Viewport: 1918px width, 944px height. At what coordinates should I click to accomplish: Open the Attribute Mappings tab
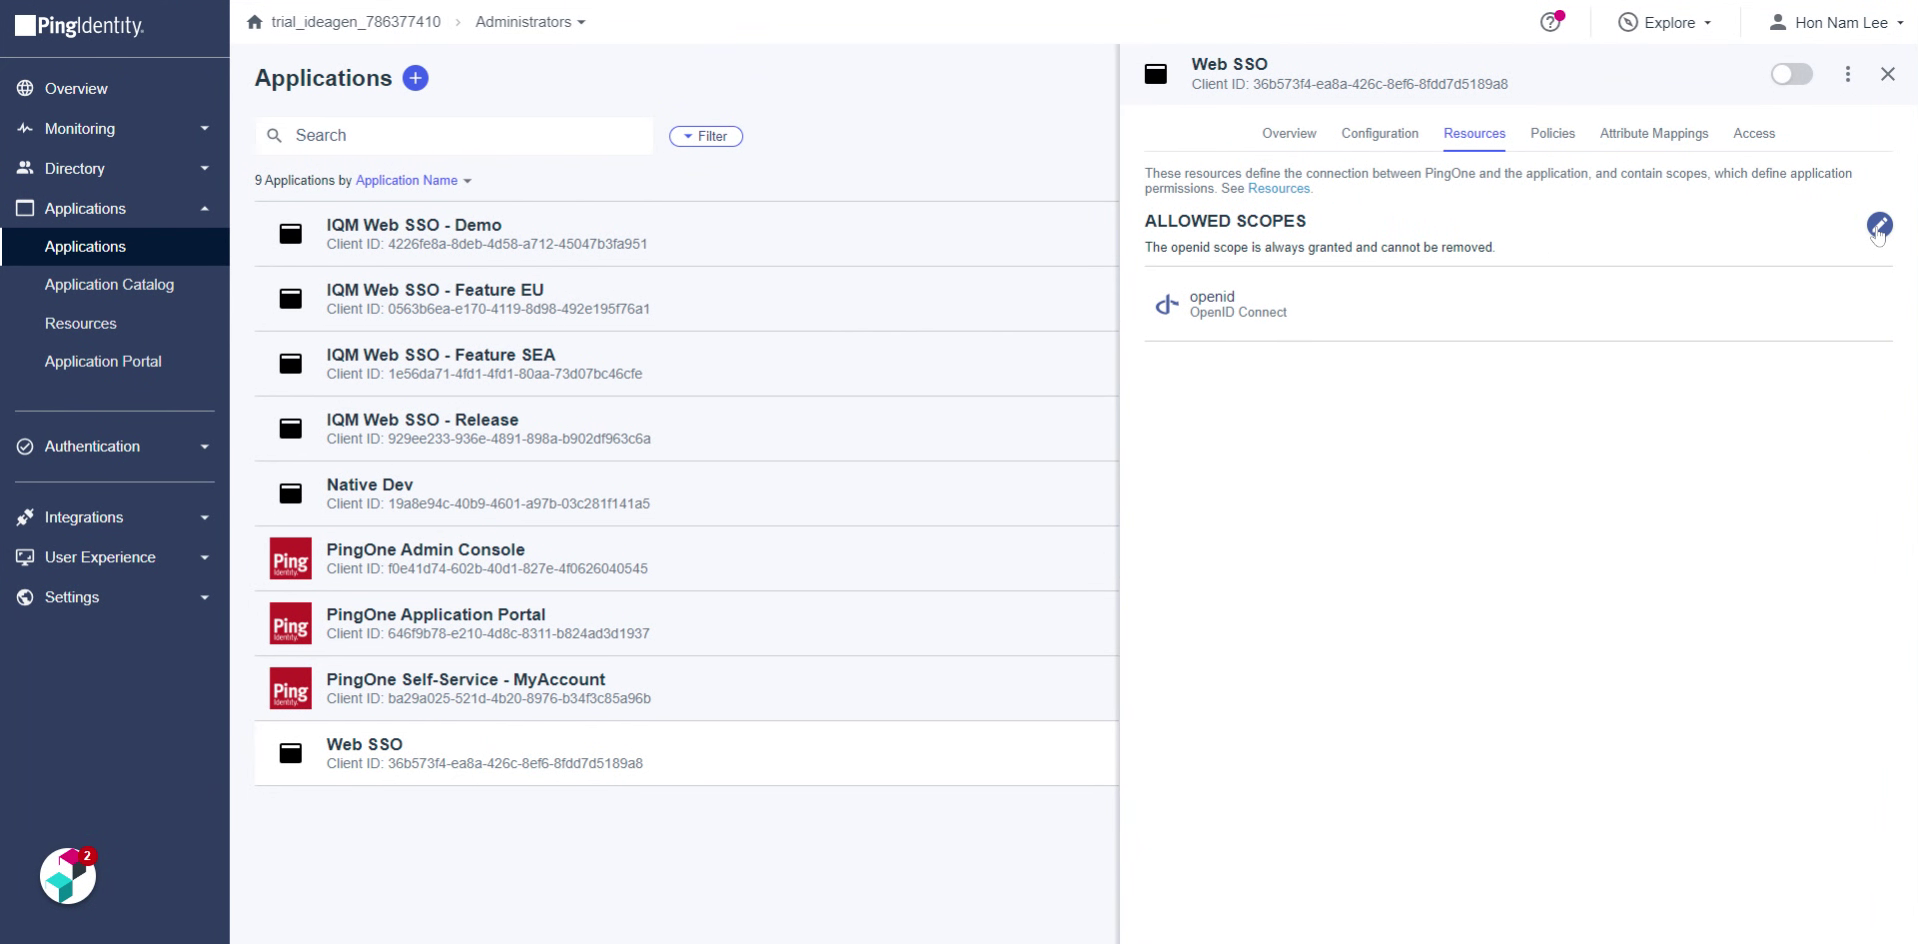(x=1654, y=133)
